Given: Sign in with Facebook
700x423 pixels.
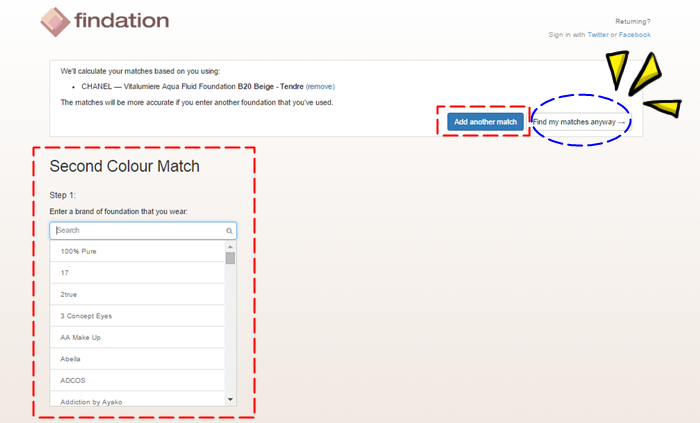Looking at the screenshot, I should [x=634, y=35].
